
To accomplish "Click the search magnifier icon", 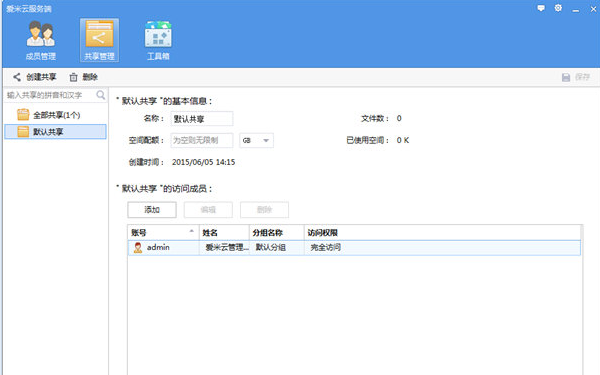I will point(101,95).
